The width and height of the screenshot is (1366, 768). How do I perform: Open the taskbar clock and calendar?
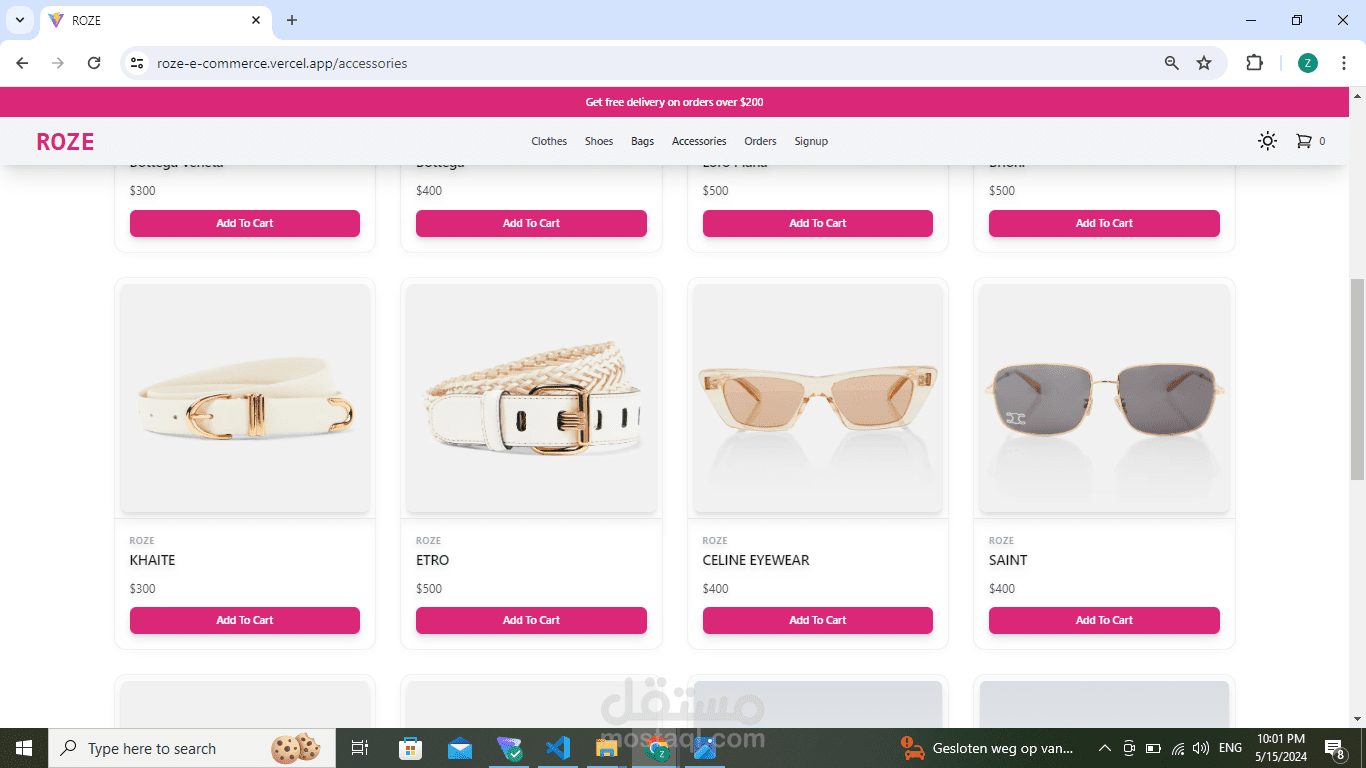click(x=1282, y=748)
